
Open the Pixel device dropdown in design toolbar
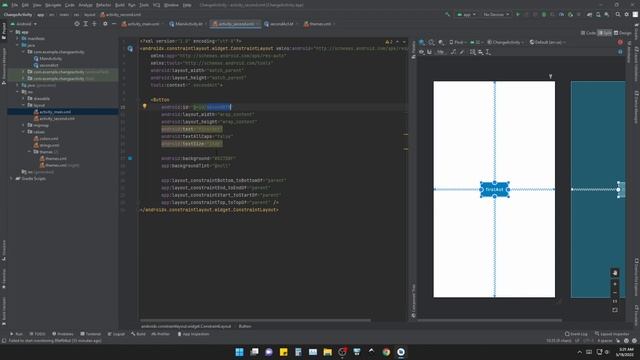(x=458, y=42)
